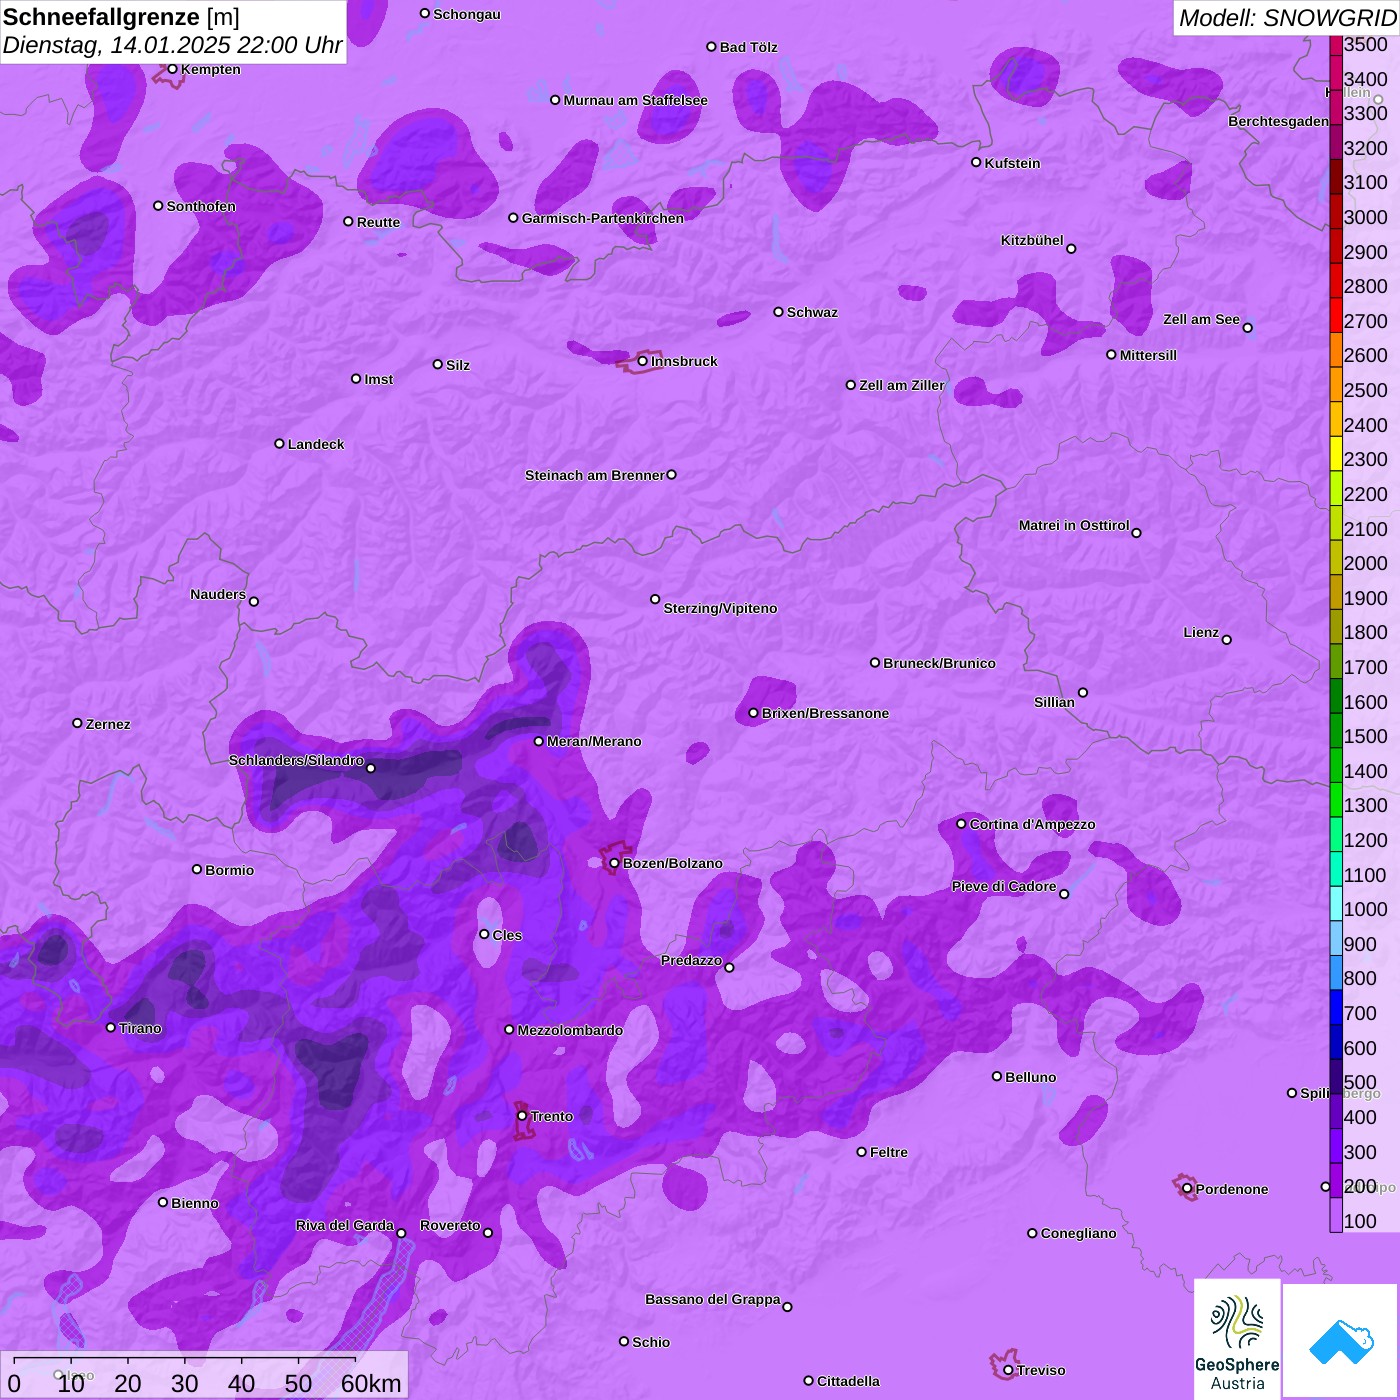
Task: Click the 700 m blue legend color
Action: 1336,1007
